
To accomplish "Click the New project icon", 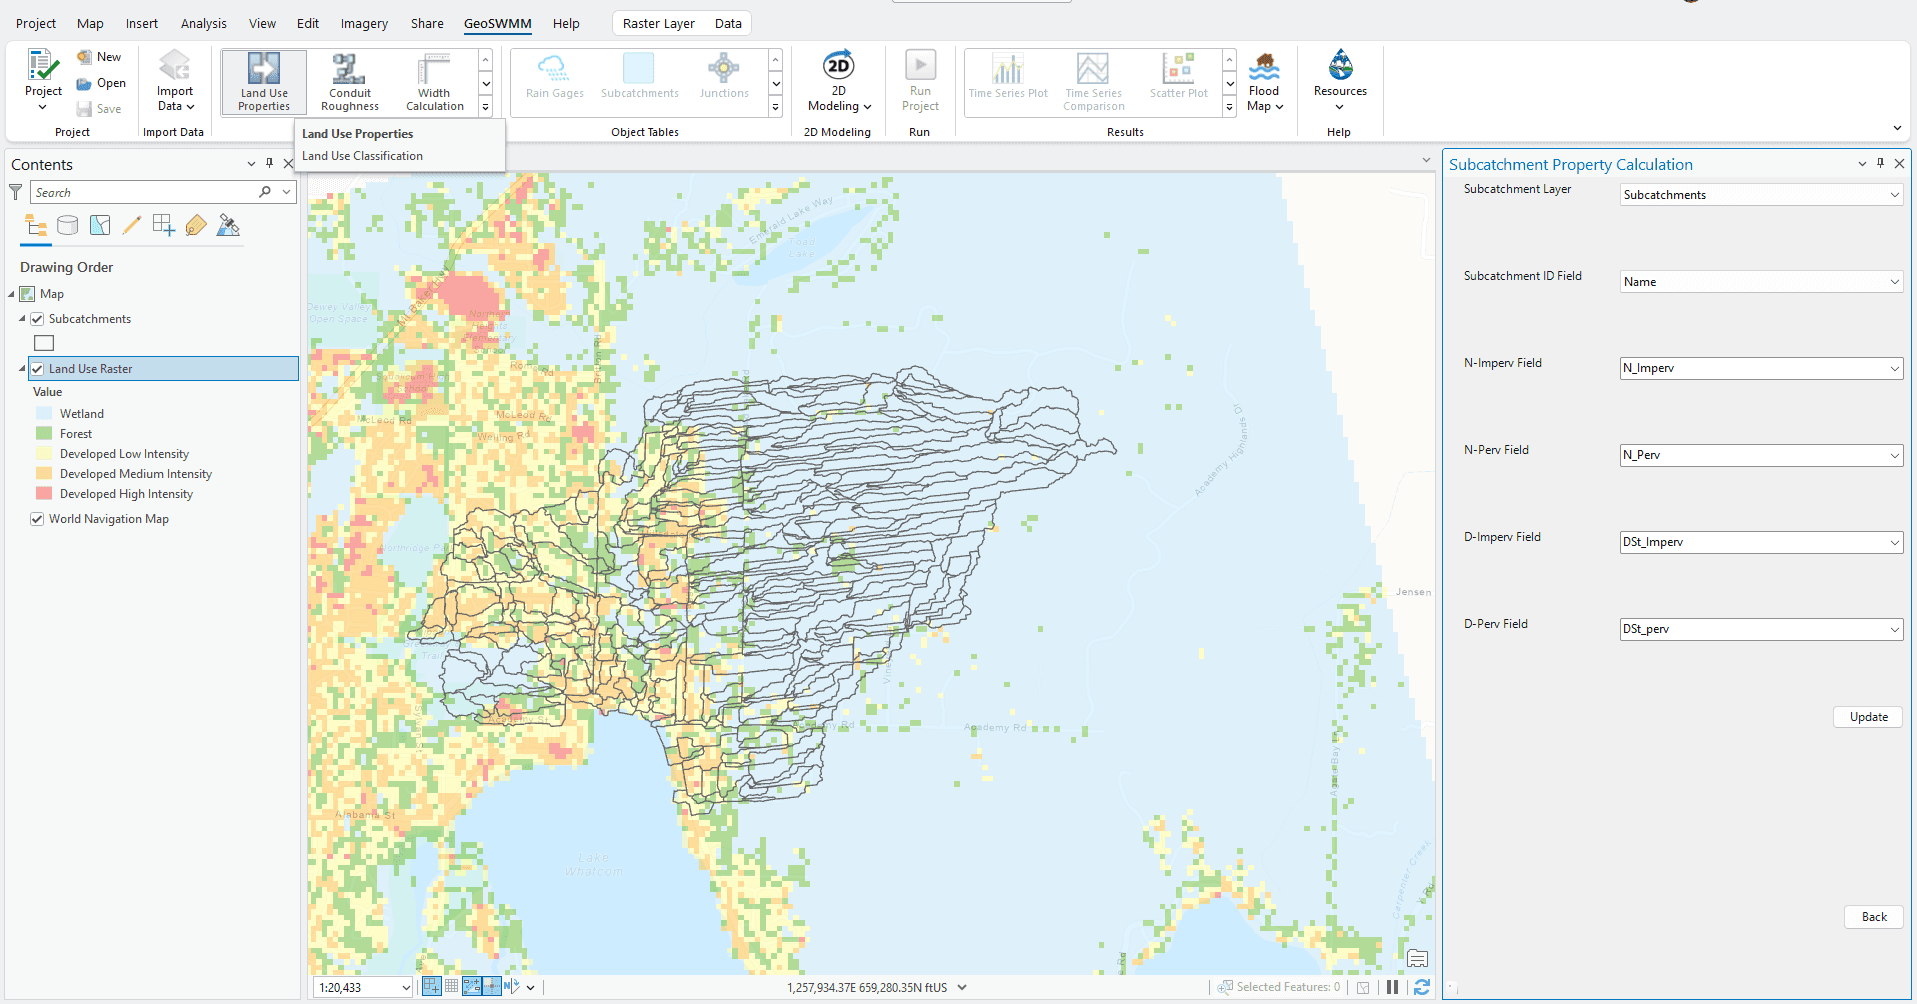I will [85, 57].
